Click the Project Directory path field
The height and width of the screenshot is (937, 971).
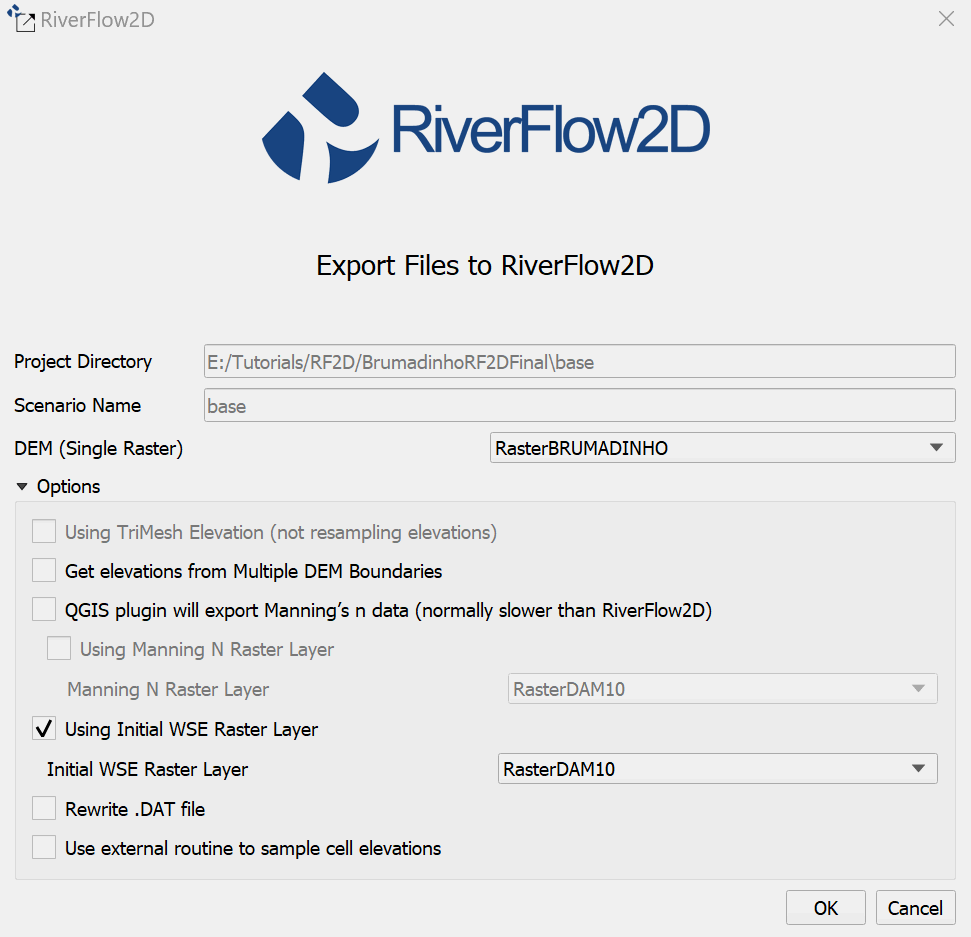pos(579,362)
